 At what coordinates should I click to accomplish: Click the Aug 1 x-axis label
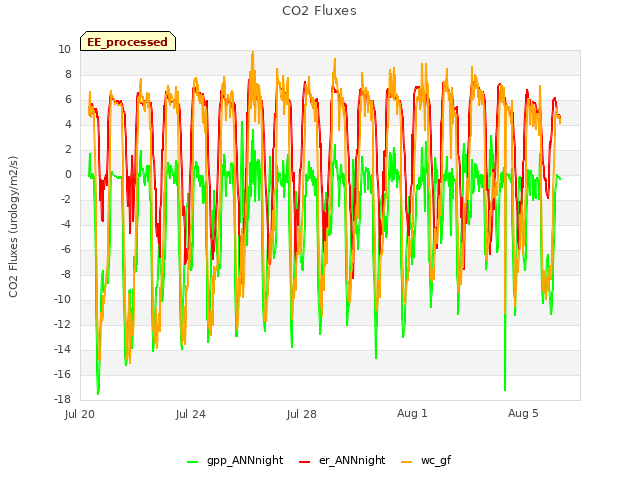(412, 413)
